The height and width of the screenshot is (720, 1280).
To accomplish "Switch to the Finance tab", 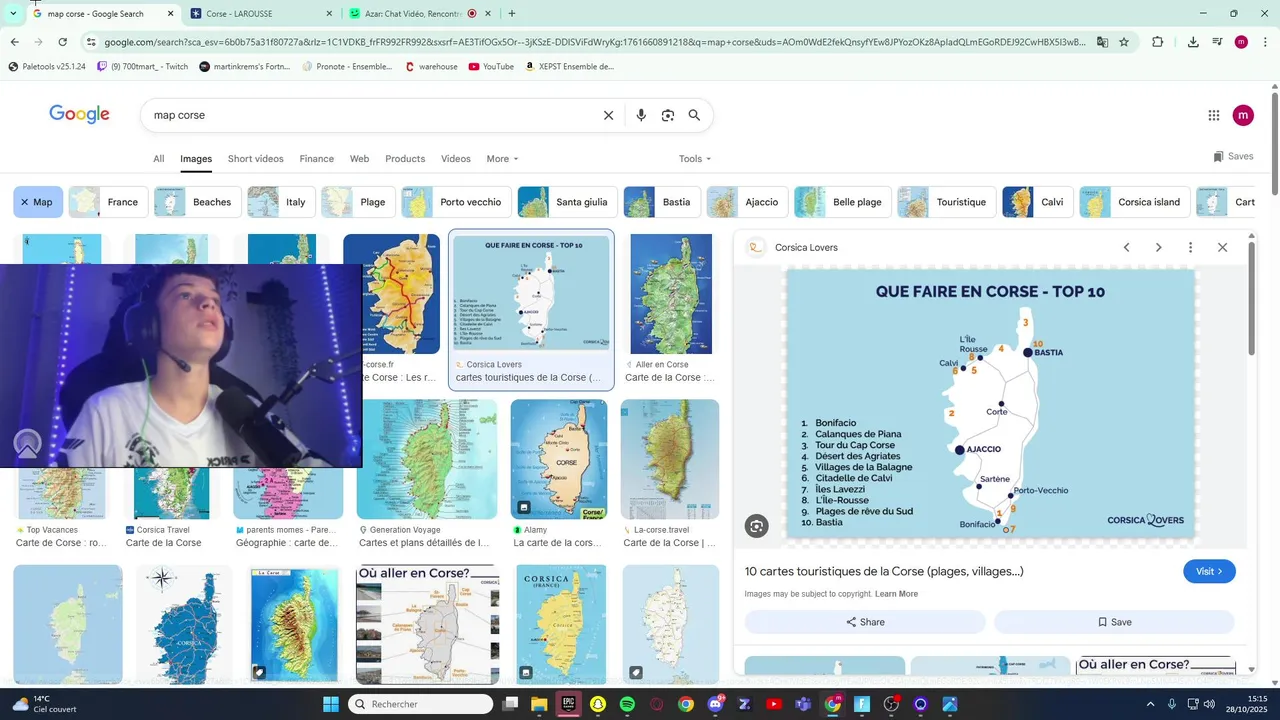I will click(x=316, y=159).
